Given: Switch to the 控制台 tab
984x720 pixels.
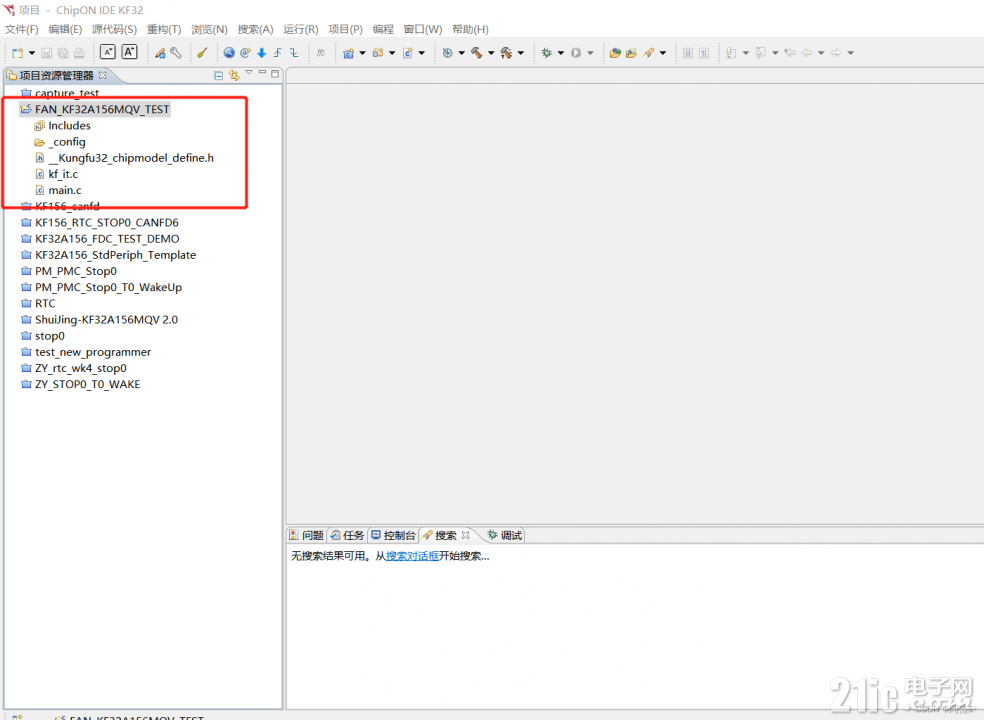Looking at the screenshot, I should tap(393, 535).
